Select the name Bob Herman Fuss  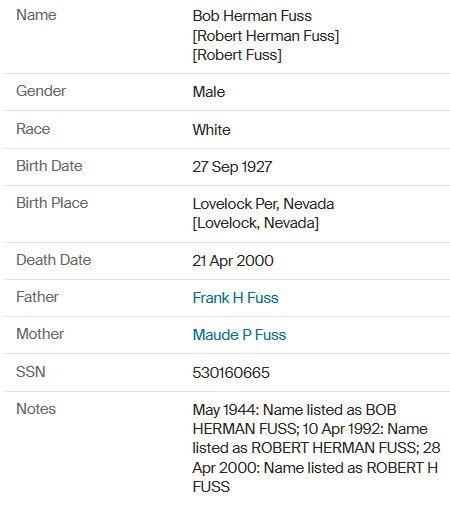click(252, 16)
